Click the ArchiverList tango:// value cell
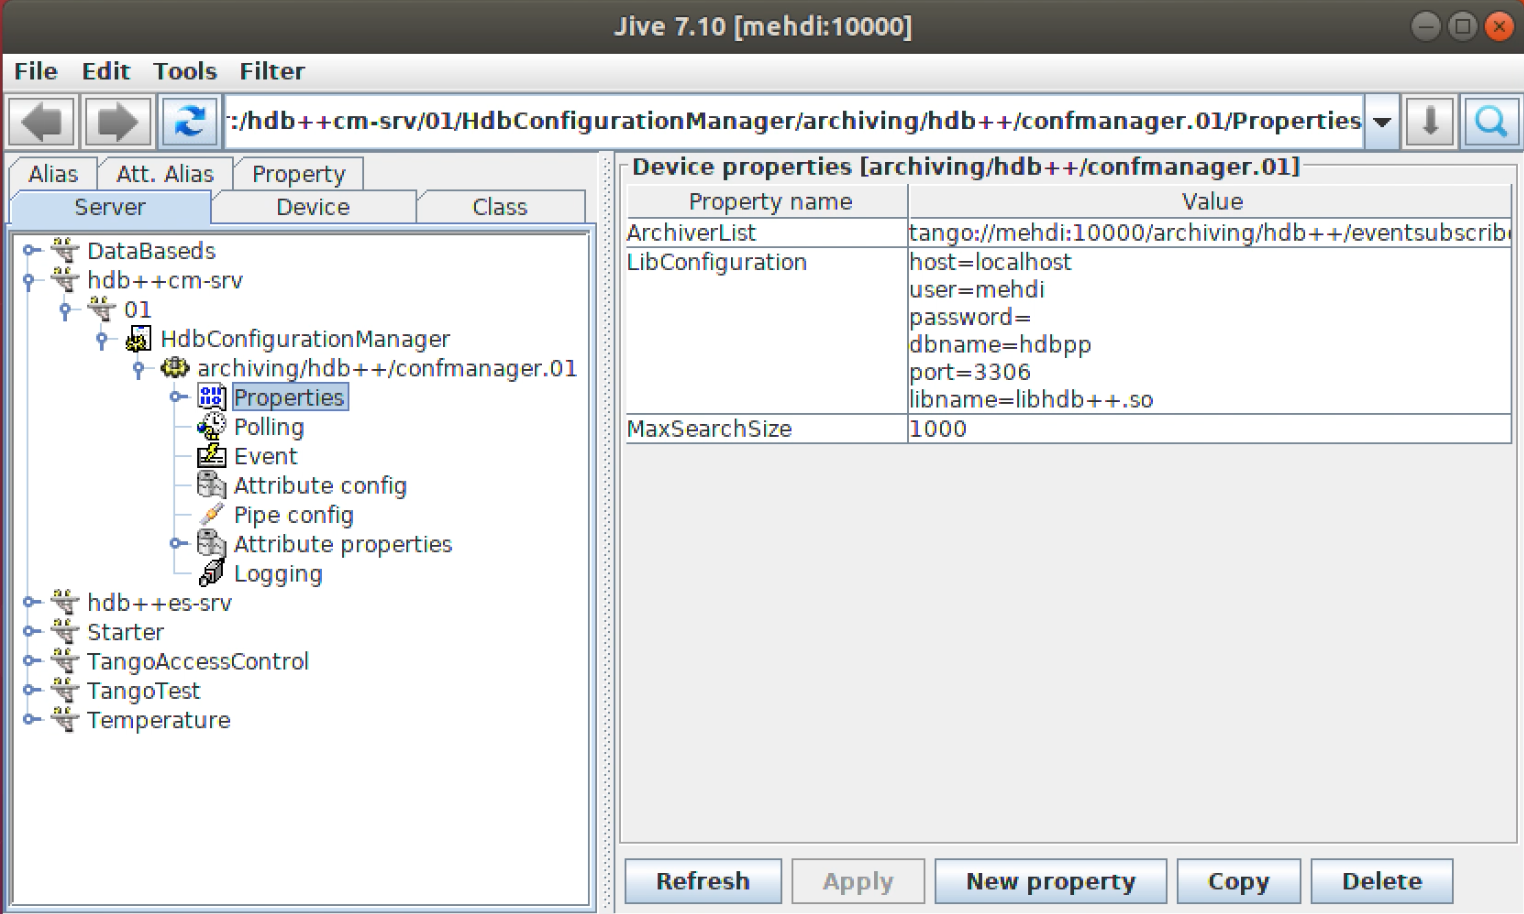 pyautogui.click(x=1209, y=232)
